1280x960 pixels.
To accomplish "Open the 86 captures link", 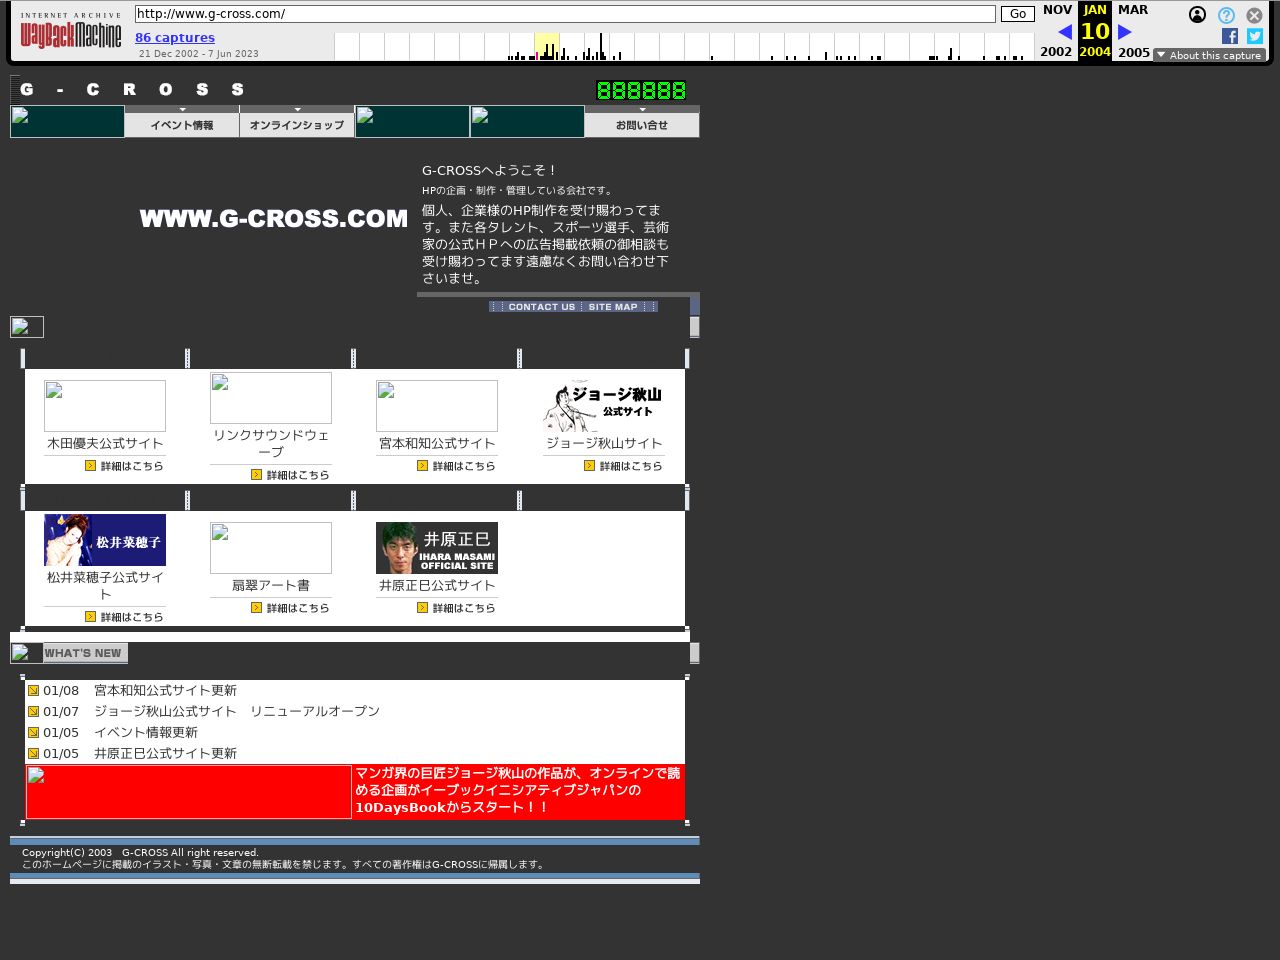I will pos(175,38).
